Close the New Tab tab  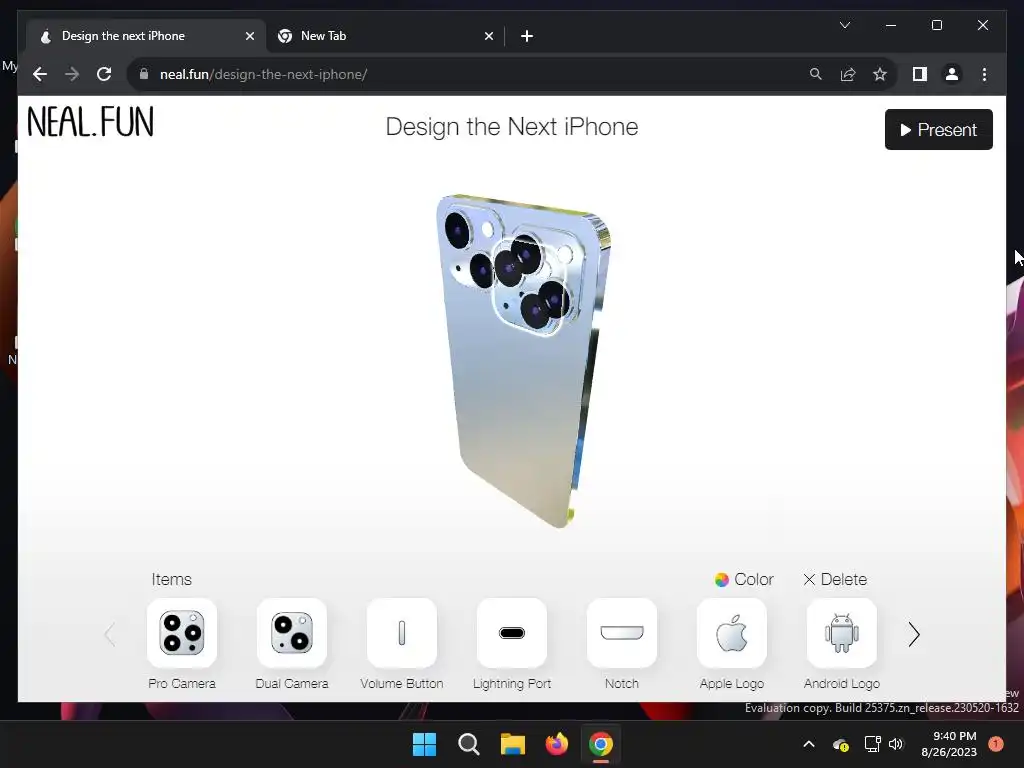coord(488,36)
